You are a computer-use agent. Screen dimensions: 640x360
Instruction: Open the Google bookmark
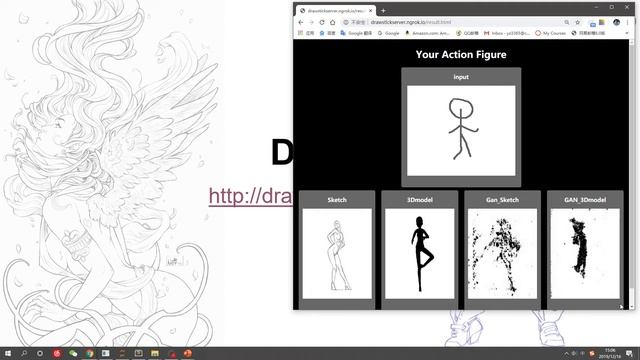pyautogui.click(x=389, y=33)
